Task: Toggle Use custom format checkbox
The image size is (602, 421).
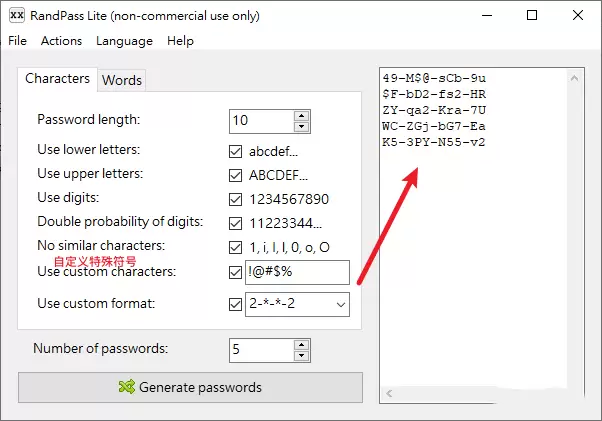Action: coord(235,304)
